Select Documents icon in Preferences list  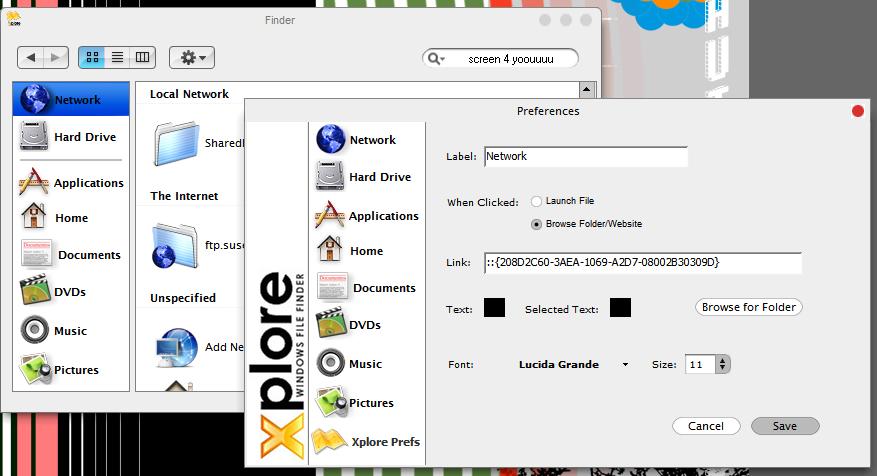332,286
